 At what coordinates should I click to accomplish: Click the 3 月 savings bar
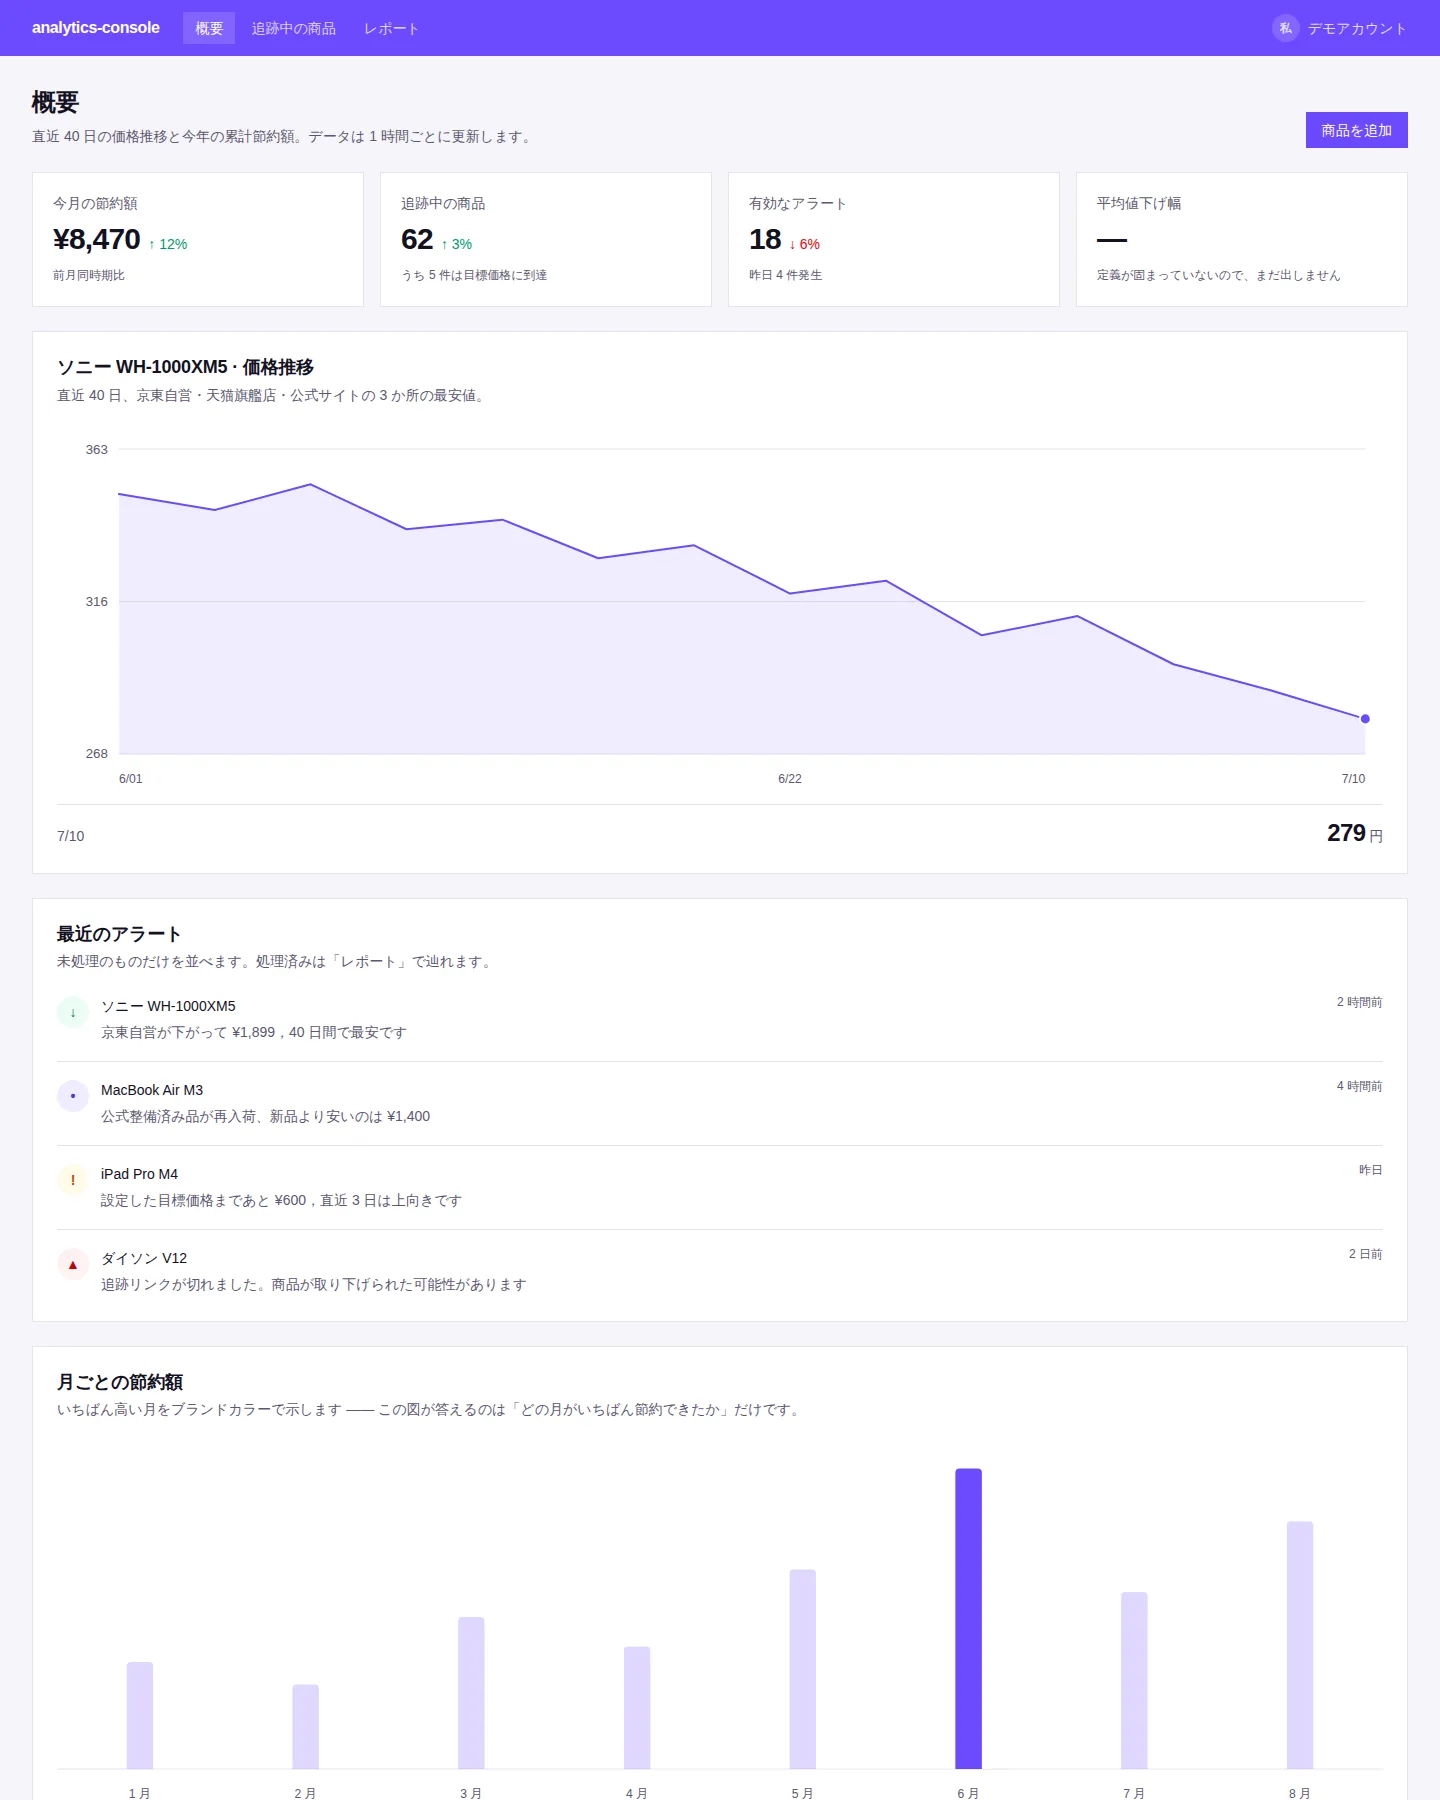coord(471,1693)
